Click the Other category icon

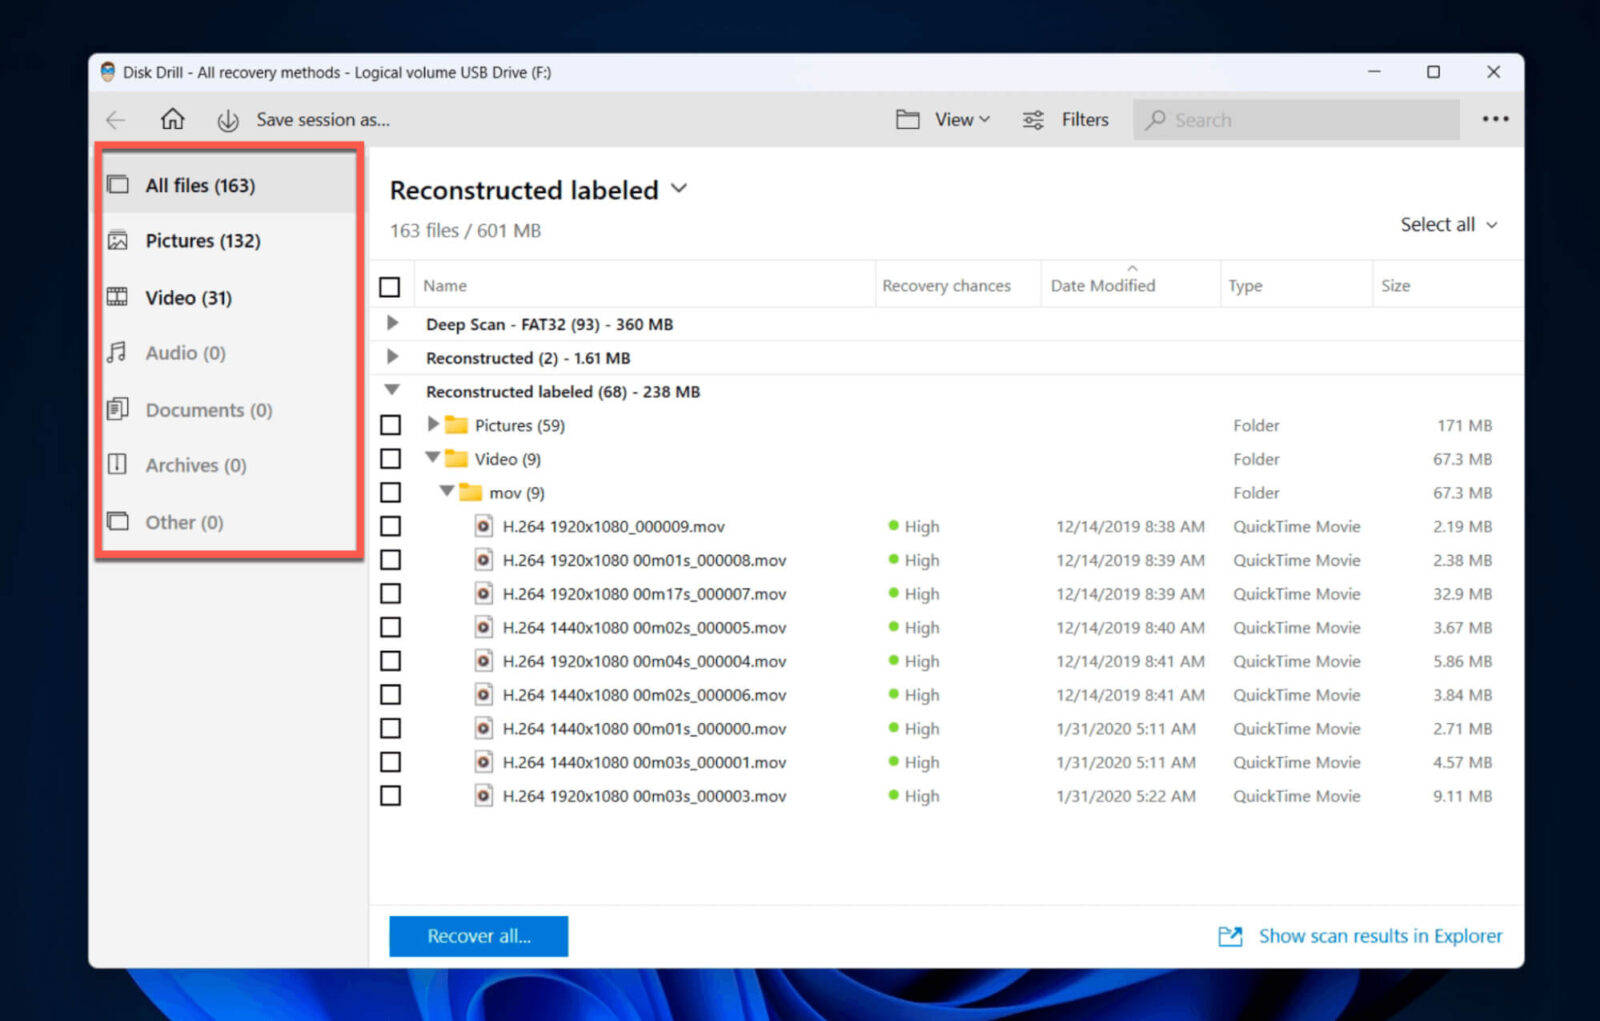point(118,521)
